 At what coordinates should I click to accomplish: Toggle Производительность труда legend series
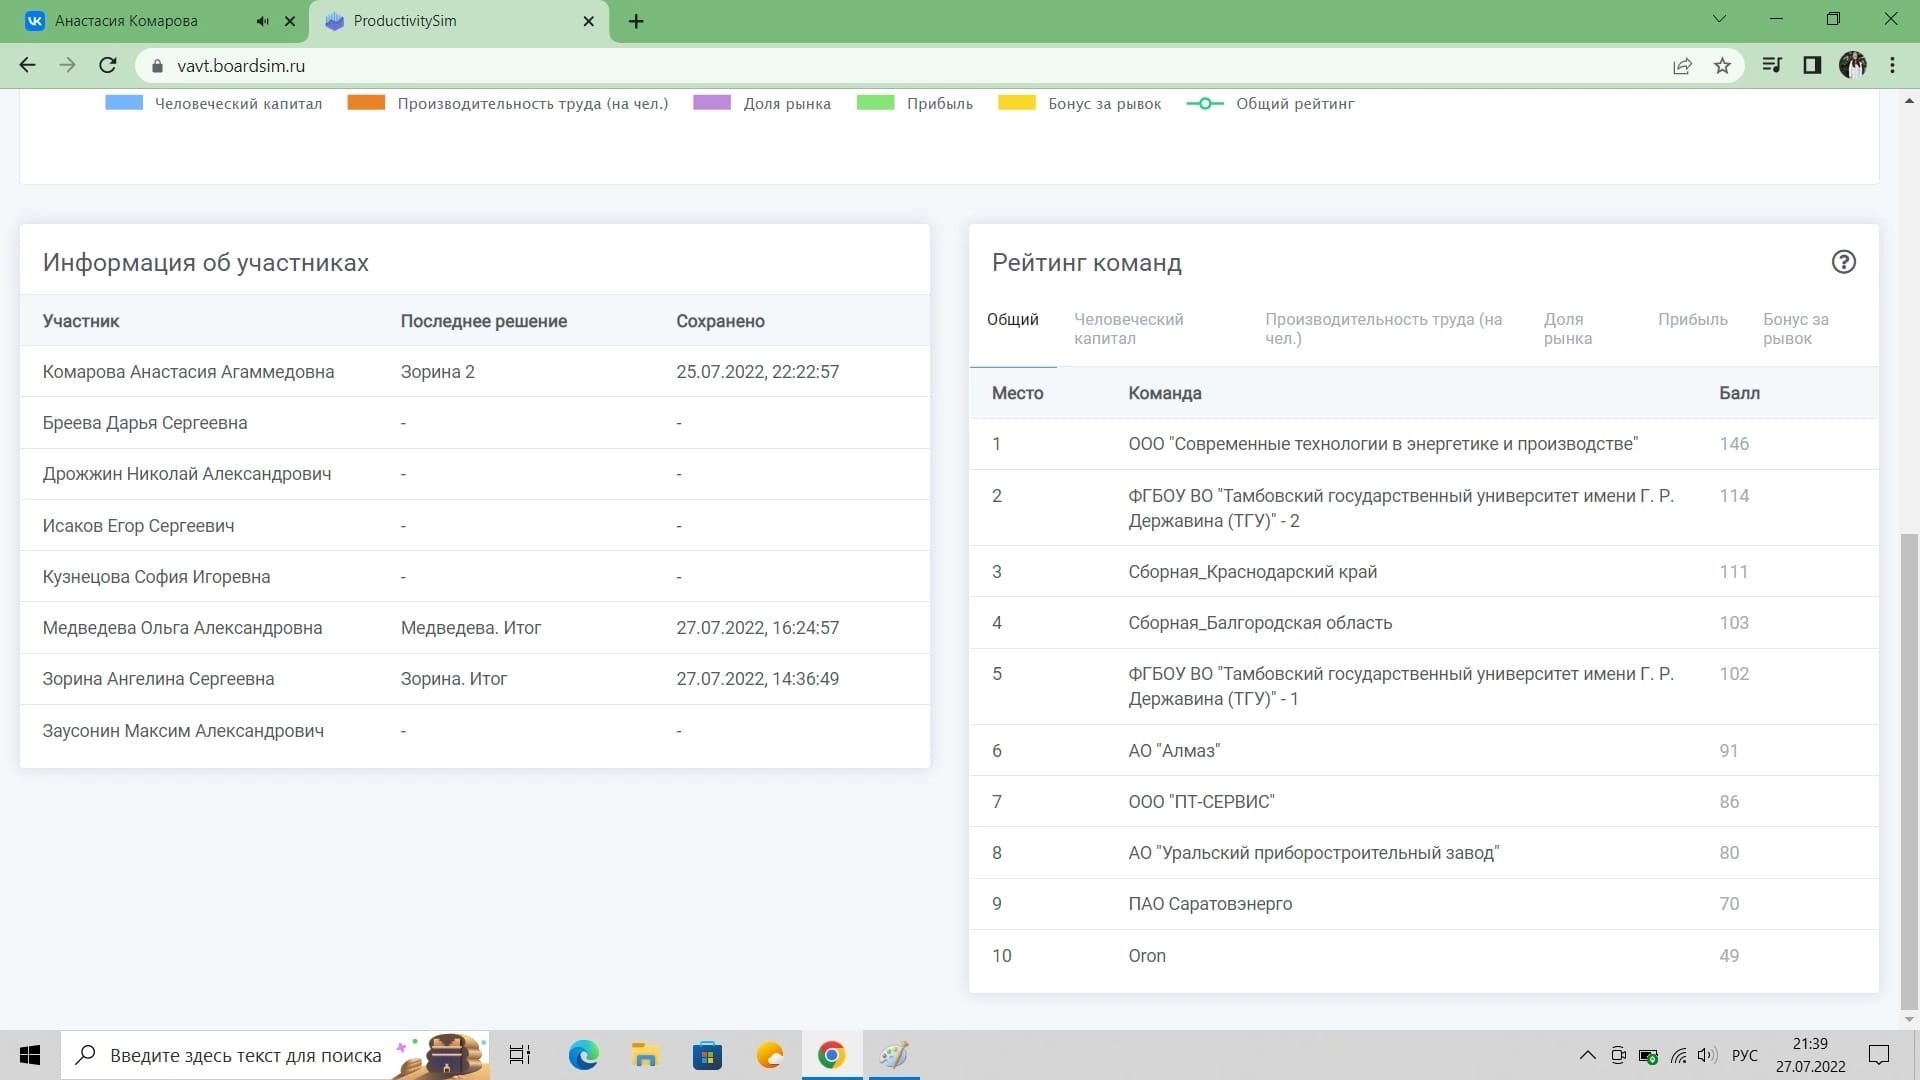[x=508, y=103]
